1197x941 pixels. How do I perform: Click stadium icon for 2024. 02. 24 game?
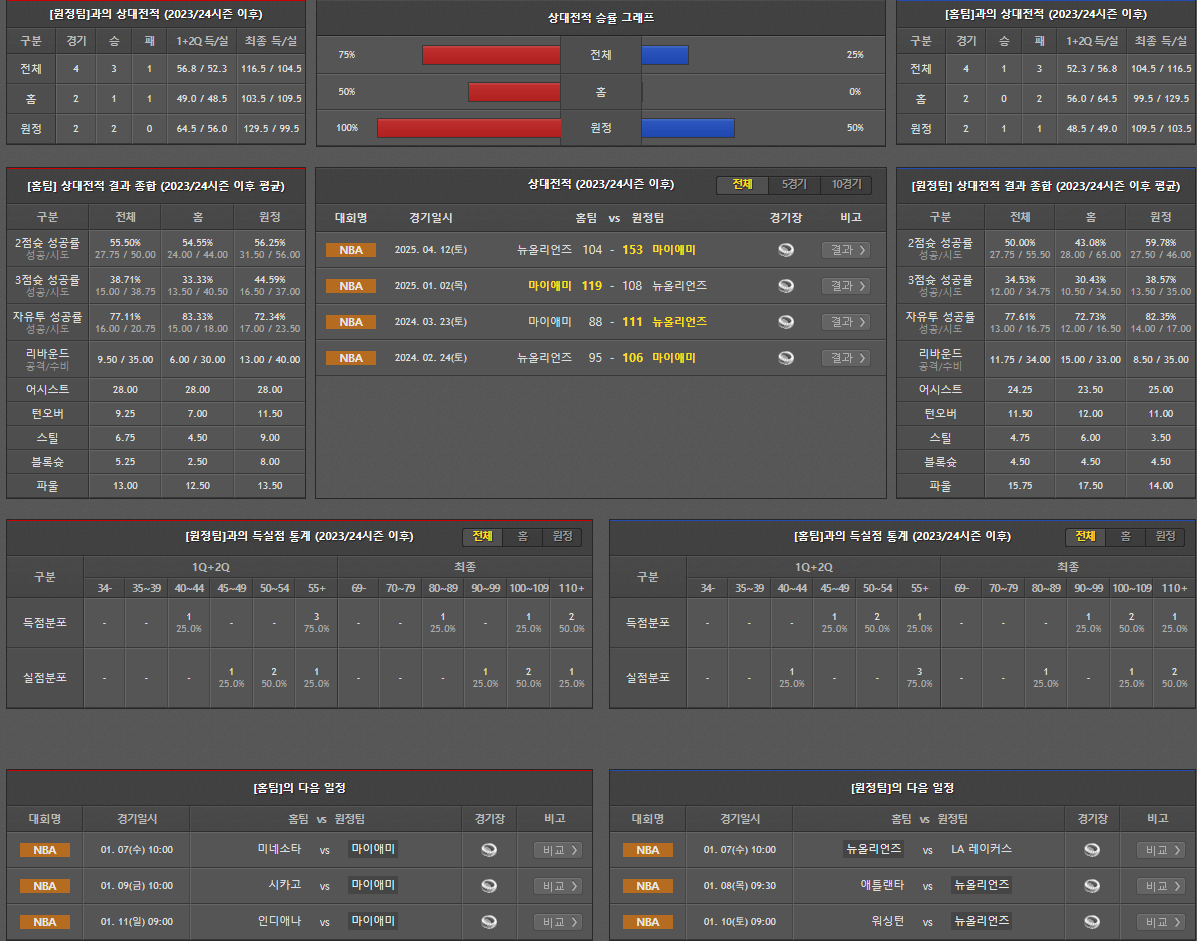tap(786, 358)
